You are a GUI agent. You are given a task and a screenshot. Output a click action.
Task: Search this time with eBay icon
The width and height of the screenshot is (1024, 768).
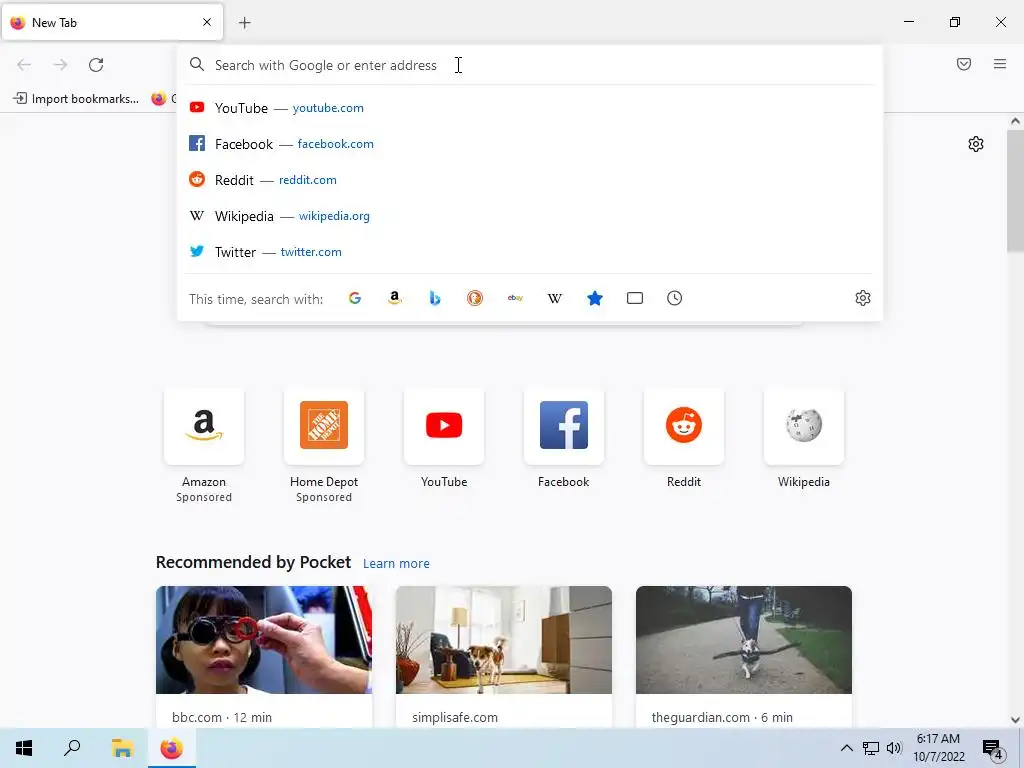[x=515, y=298]
